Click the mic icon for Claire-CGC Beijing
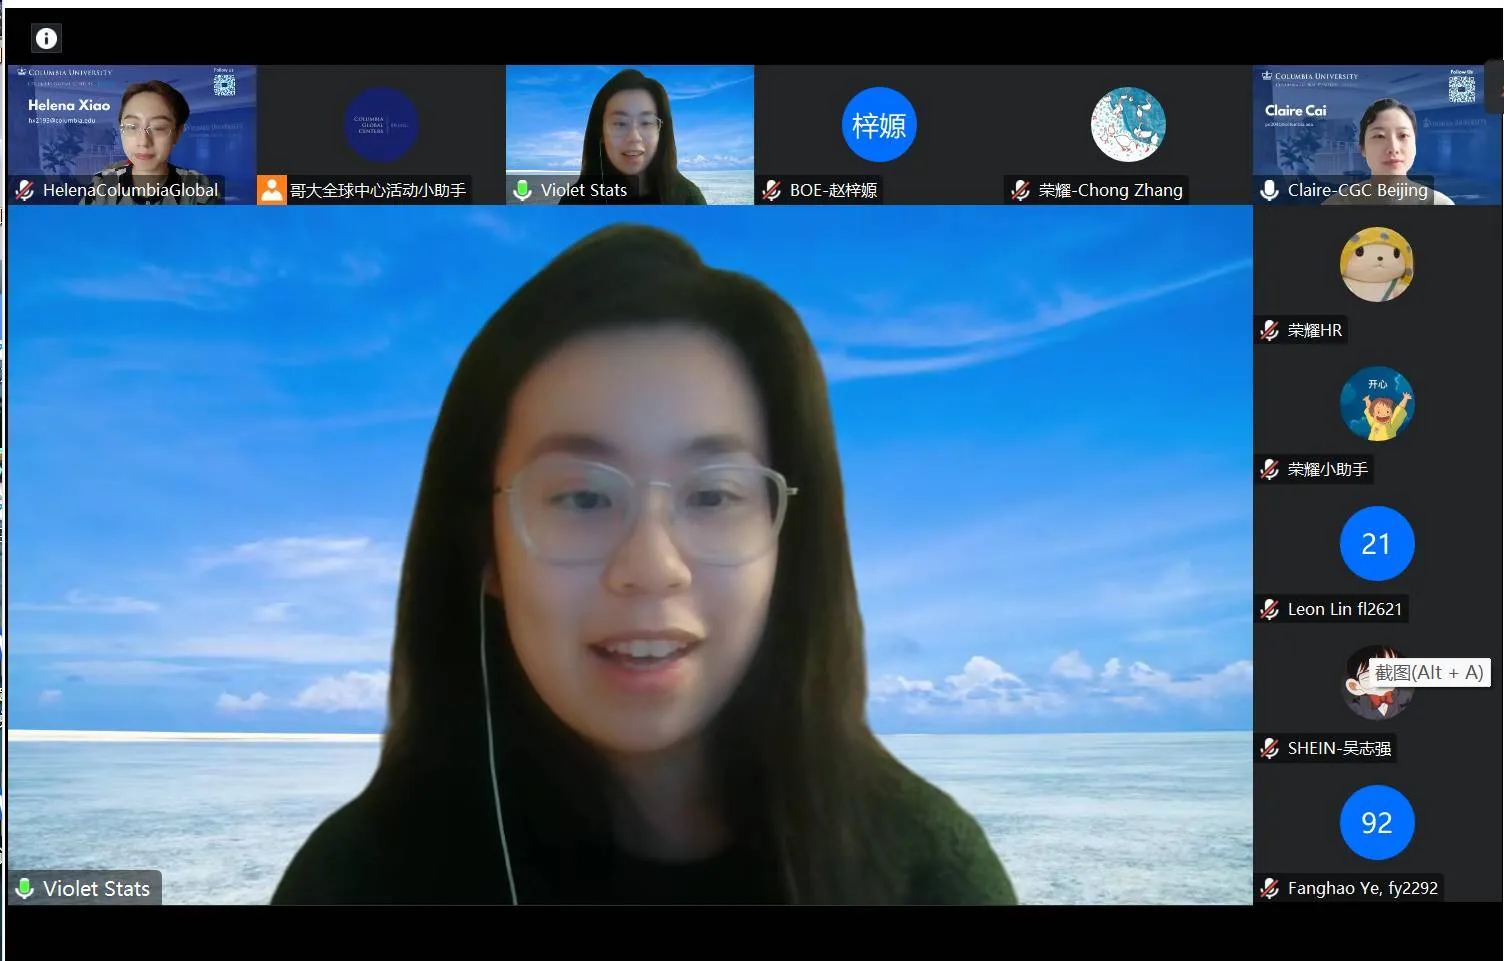Image resolution: width=1504 pixels, height=961 pixels. pyautogui.click(x=1269, y=190)
